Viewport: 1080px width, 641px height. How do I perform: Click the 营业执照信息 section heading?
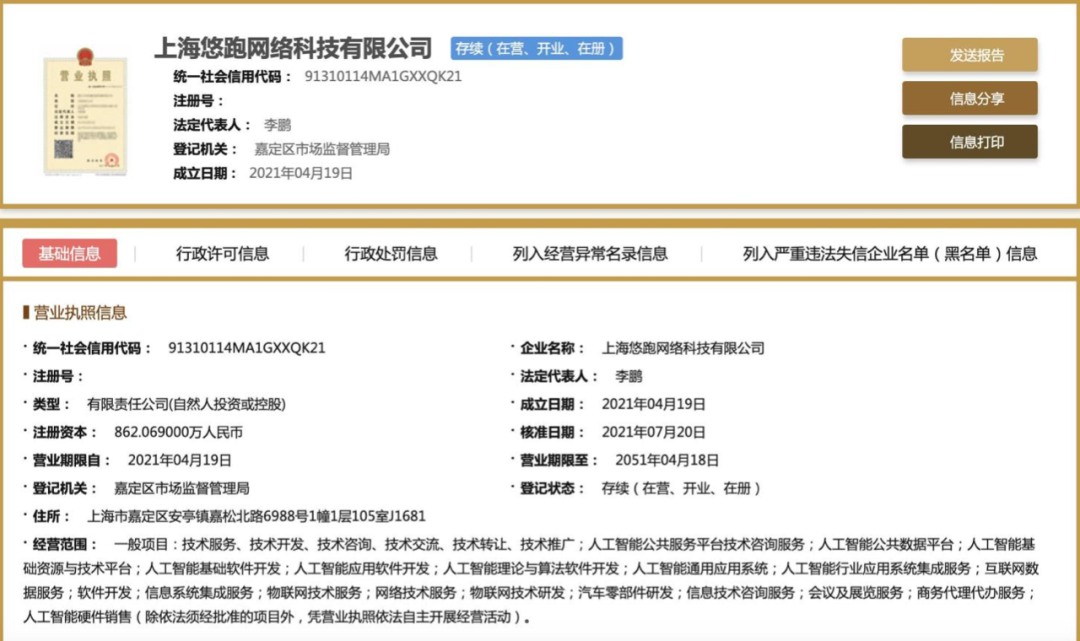[x=80, y=313]
